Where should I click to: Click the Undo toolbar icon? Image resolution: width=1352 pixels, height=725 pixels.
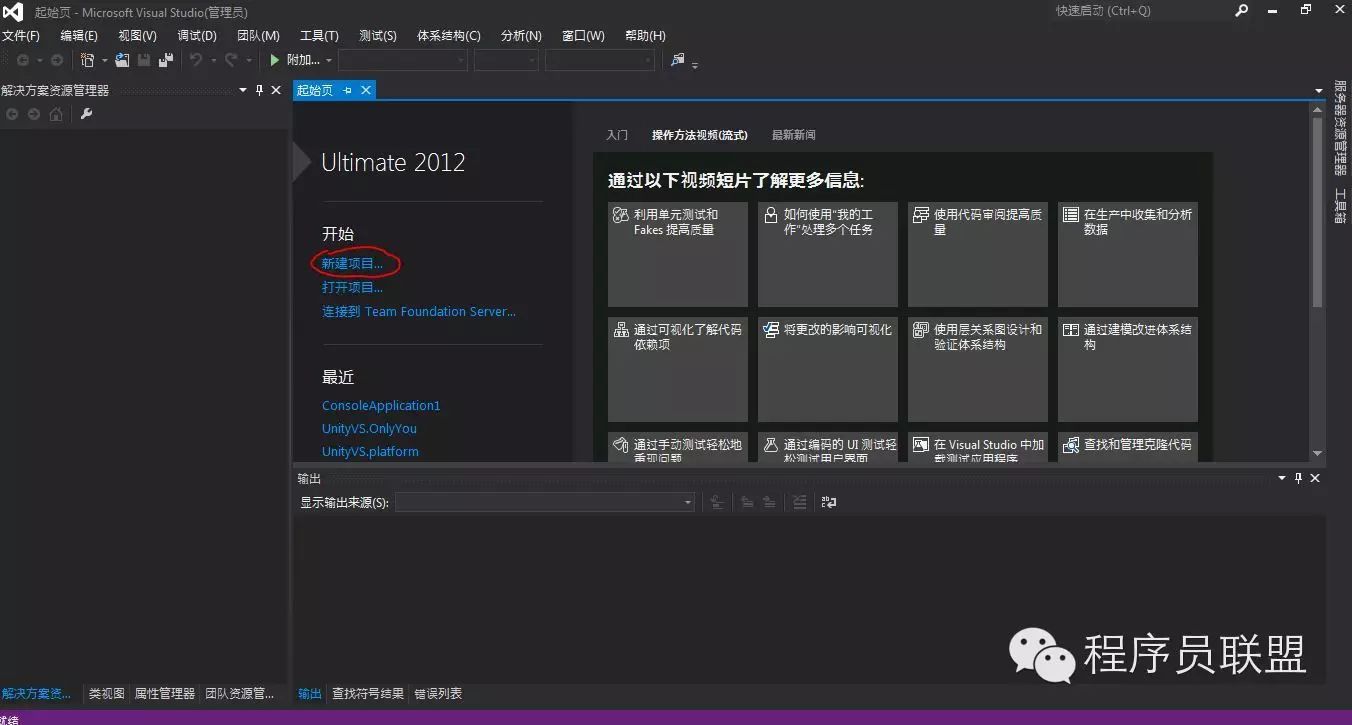(x=196, y=60)
